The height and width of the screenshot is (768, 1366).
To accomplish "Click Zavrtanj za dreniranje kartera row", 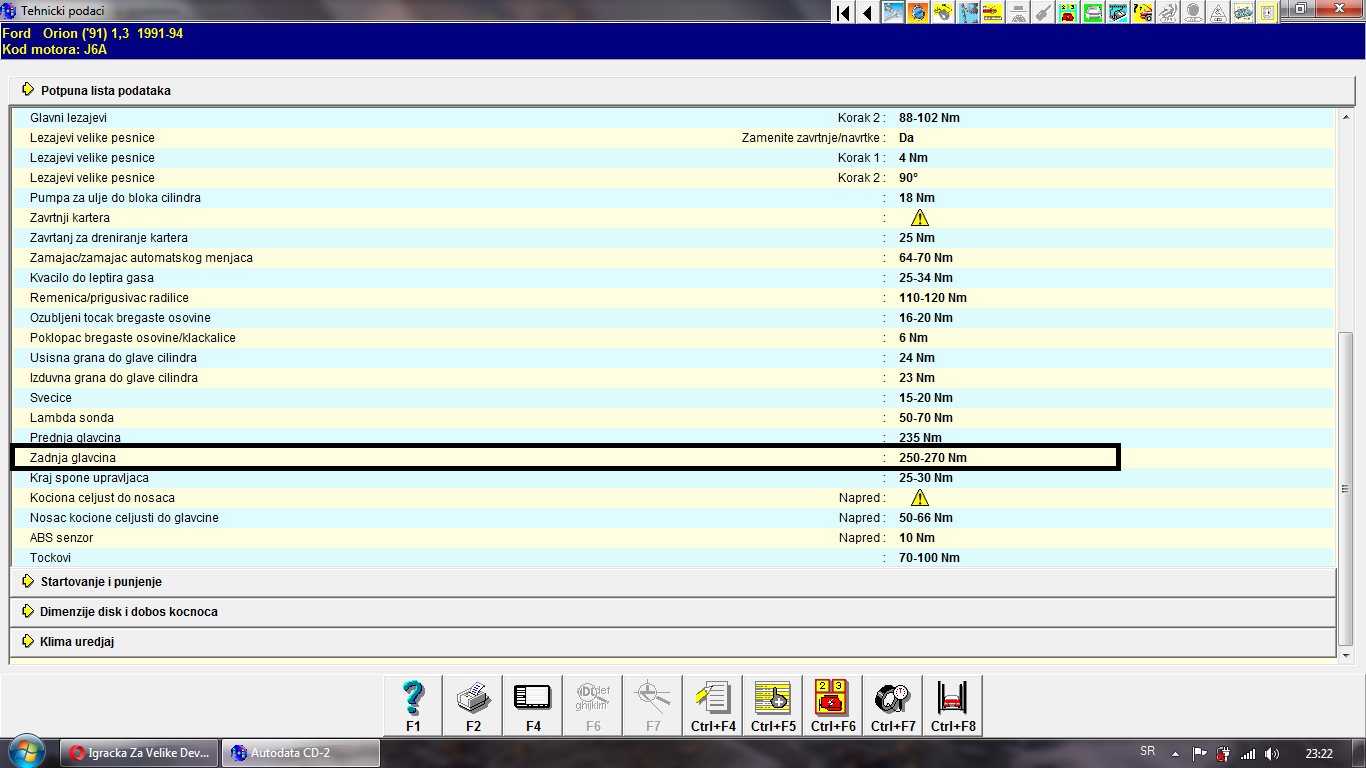I will pos(672,237).
